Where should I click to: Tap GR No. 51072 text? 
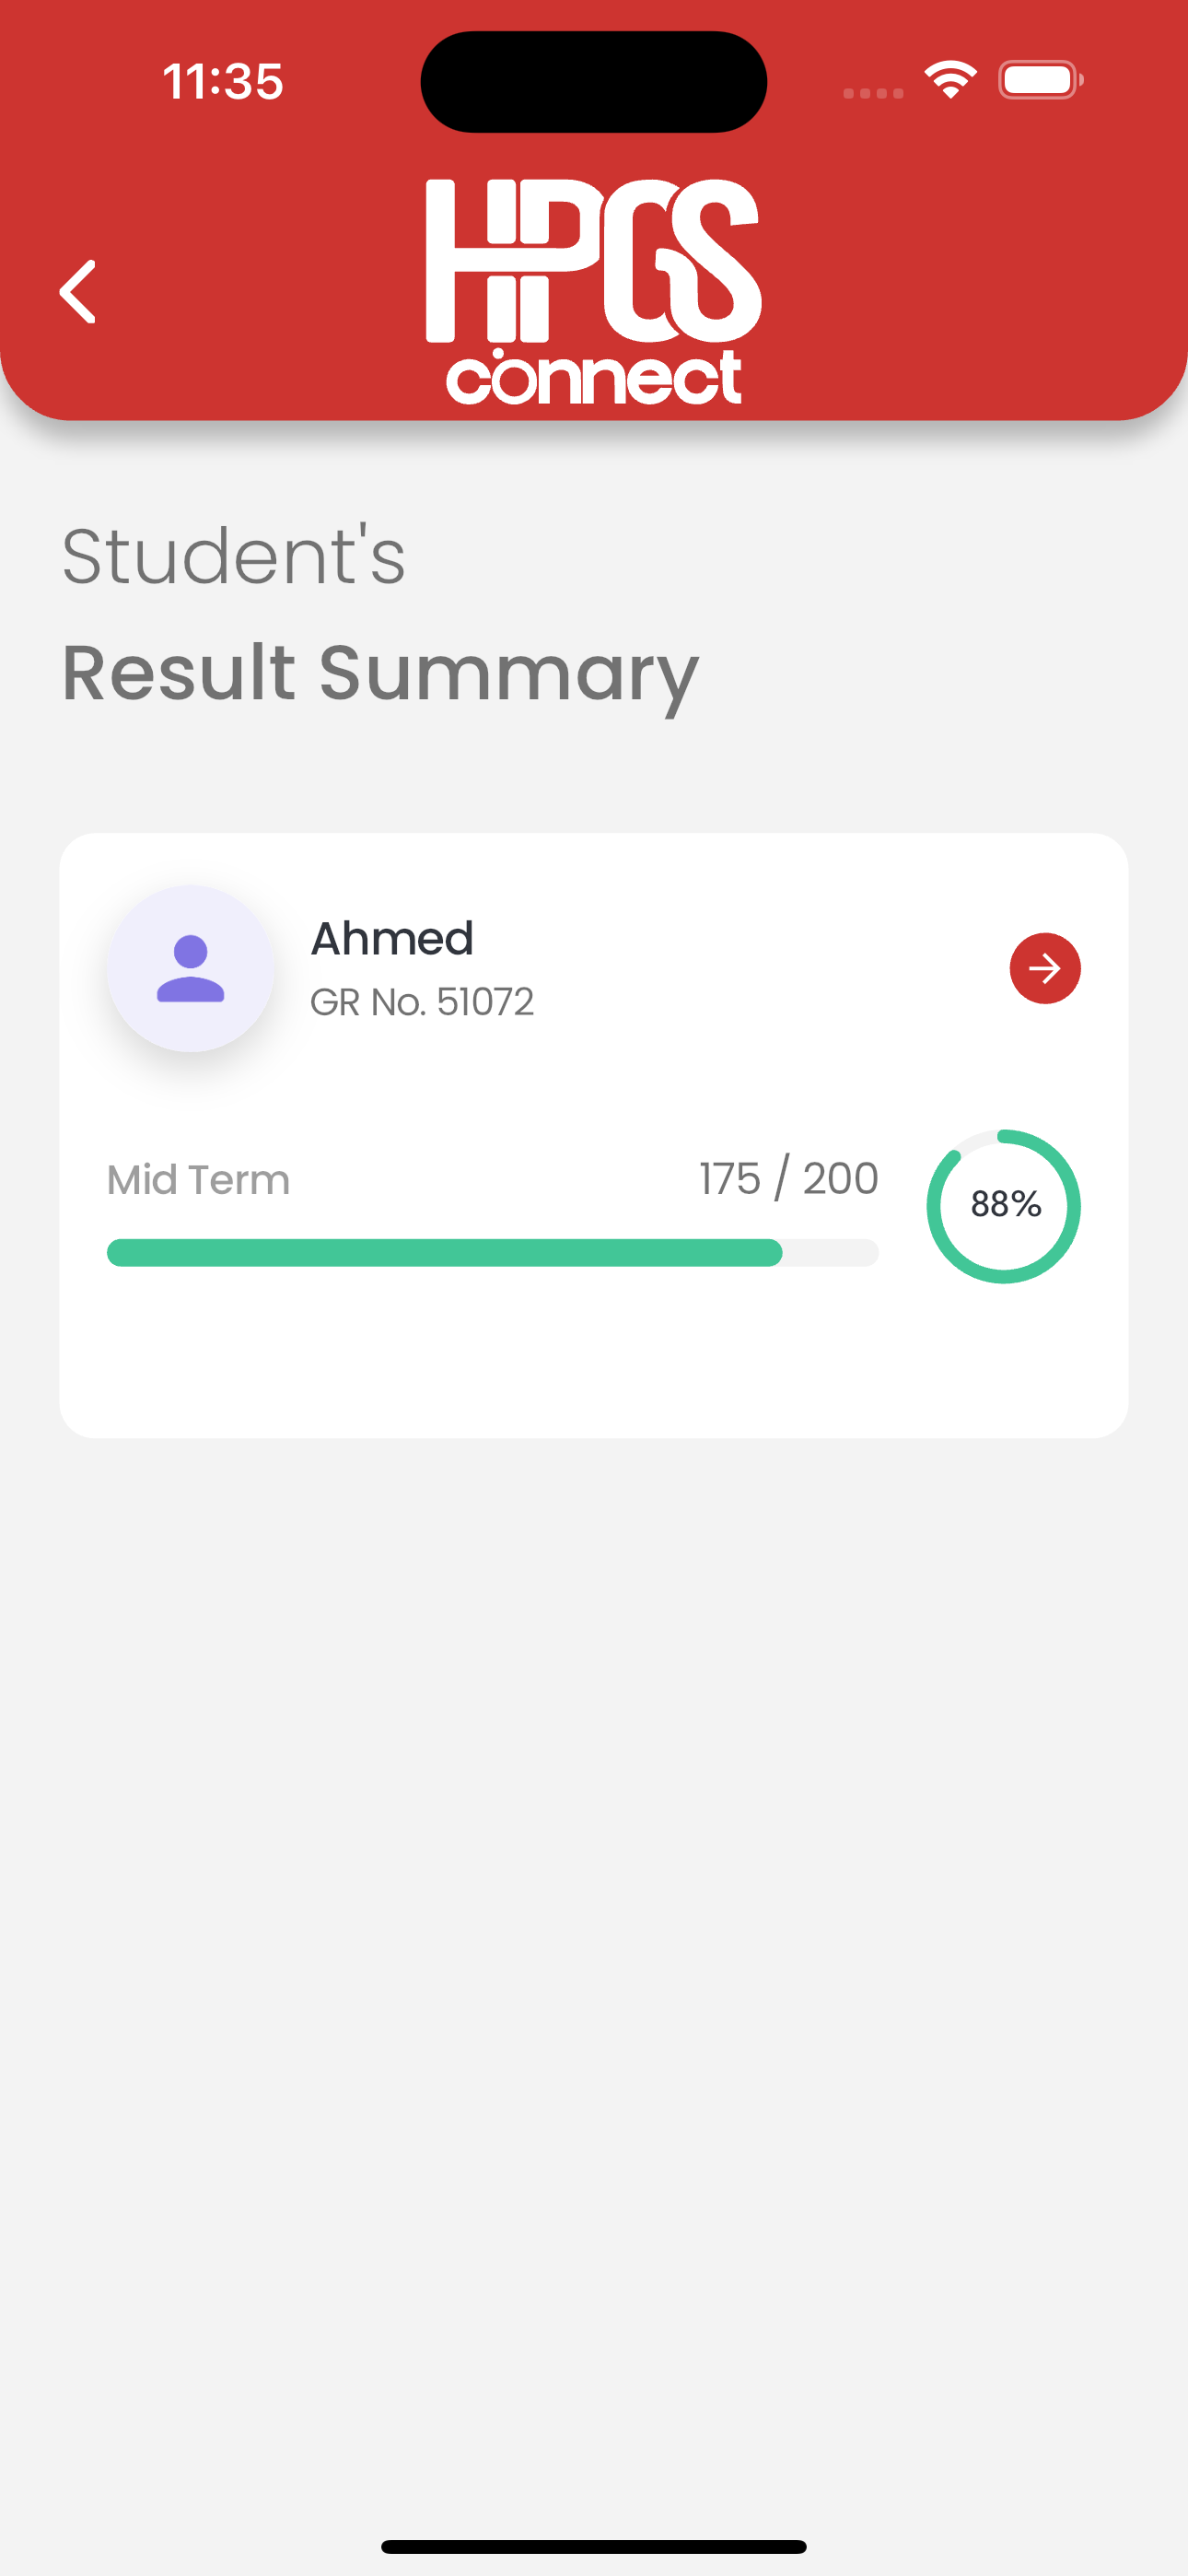pyautogui.click(x=421, y=1002)
